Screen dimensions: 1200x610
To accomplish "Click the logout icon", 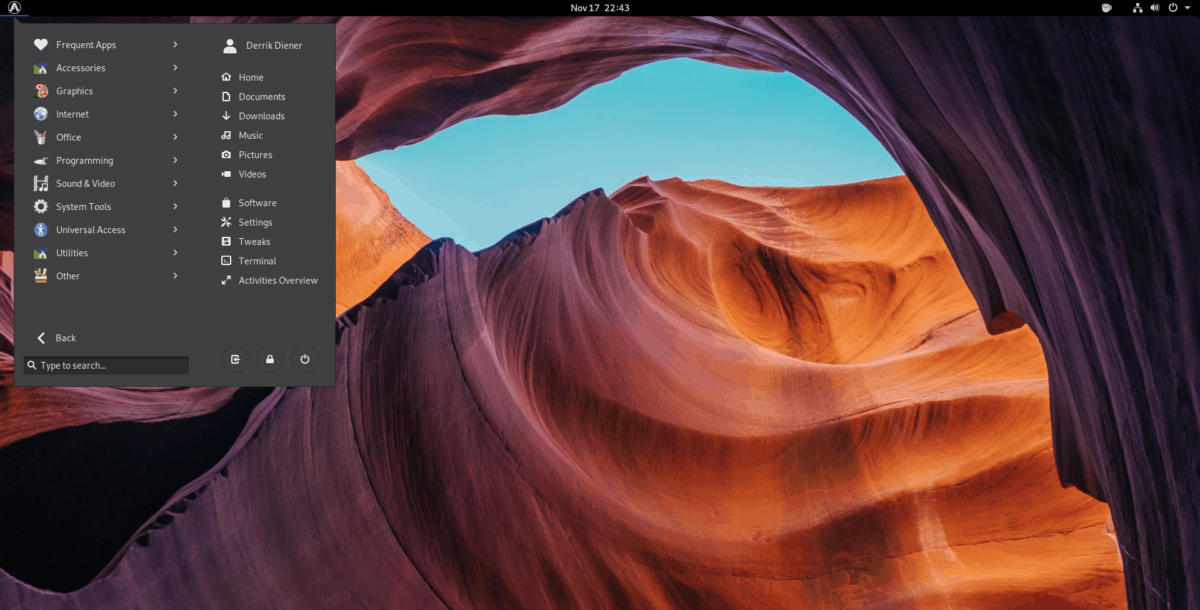I will click(x=235, y=359).
